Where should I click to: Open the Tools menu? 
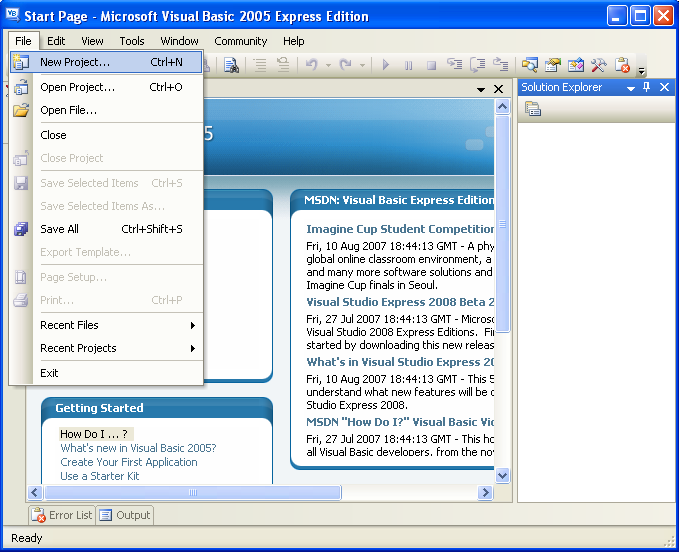pyautogui.click(x=132, y=41)
